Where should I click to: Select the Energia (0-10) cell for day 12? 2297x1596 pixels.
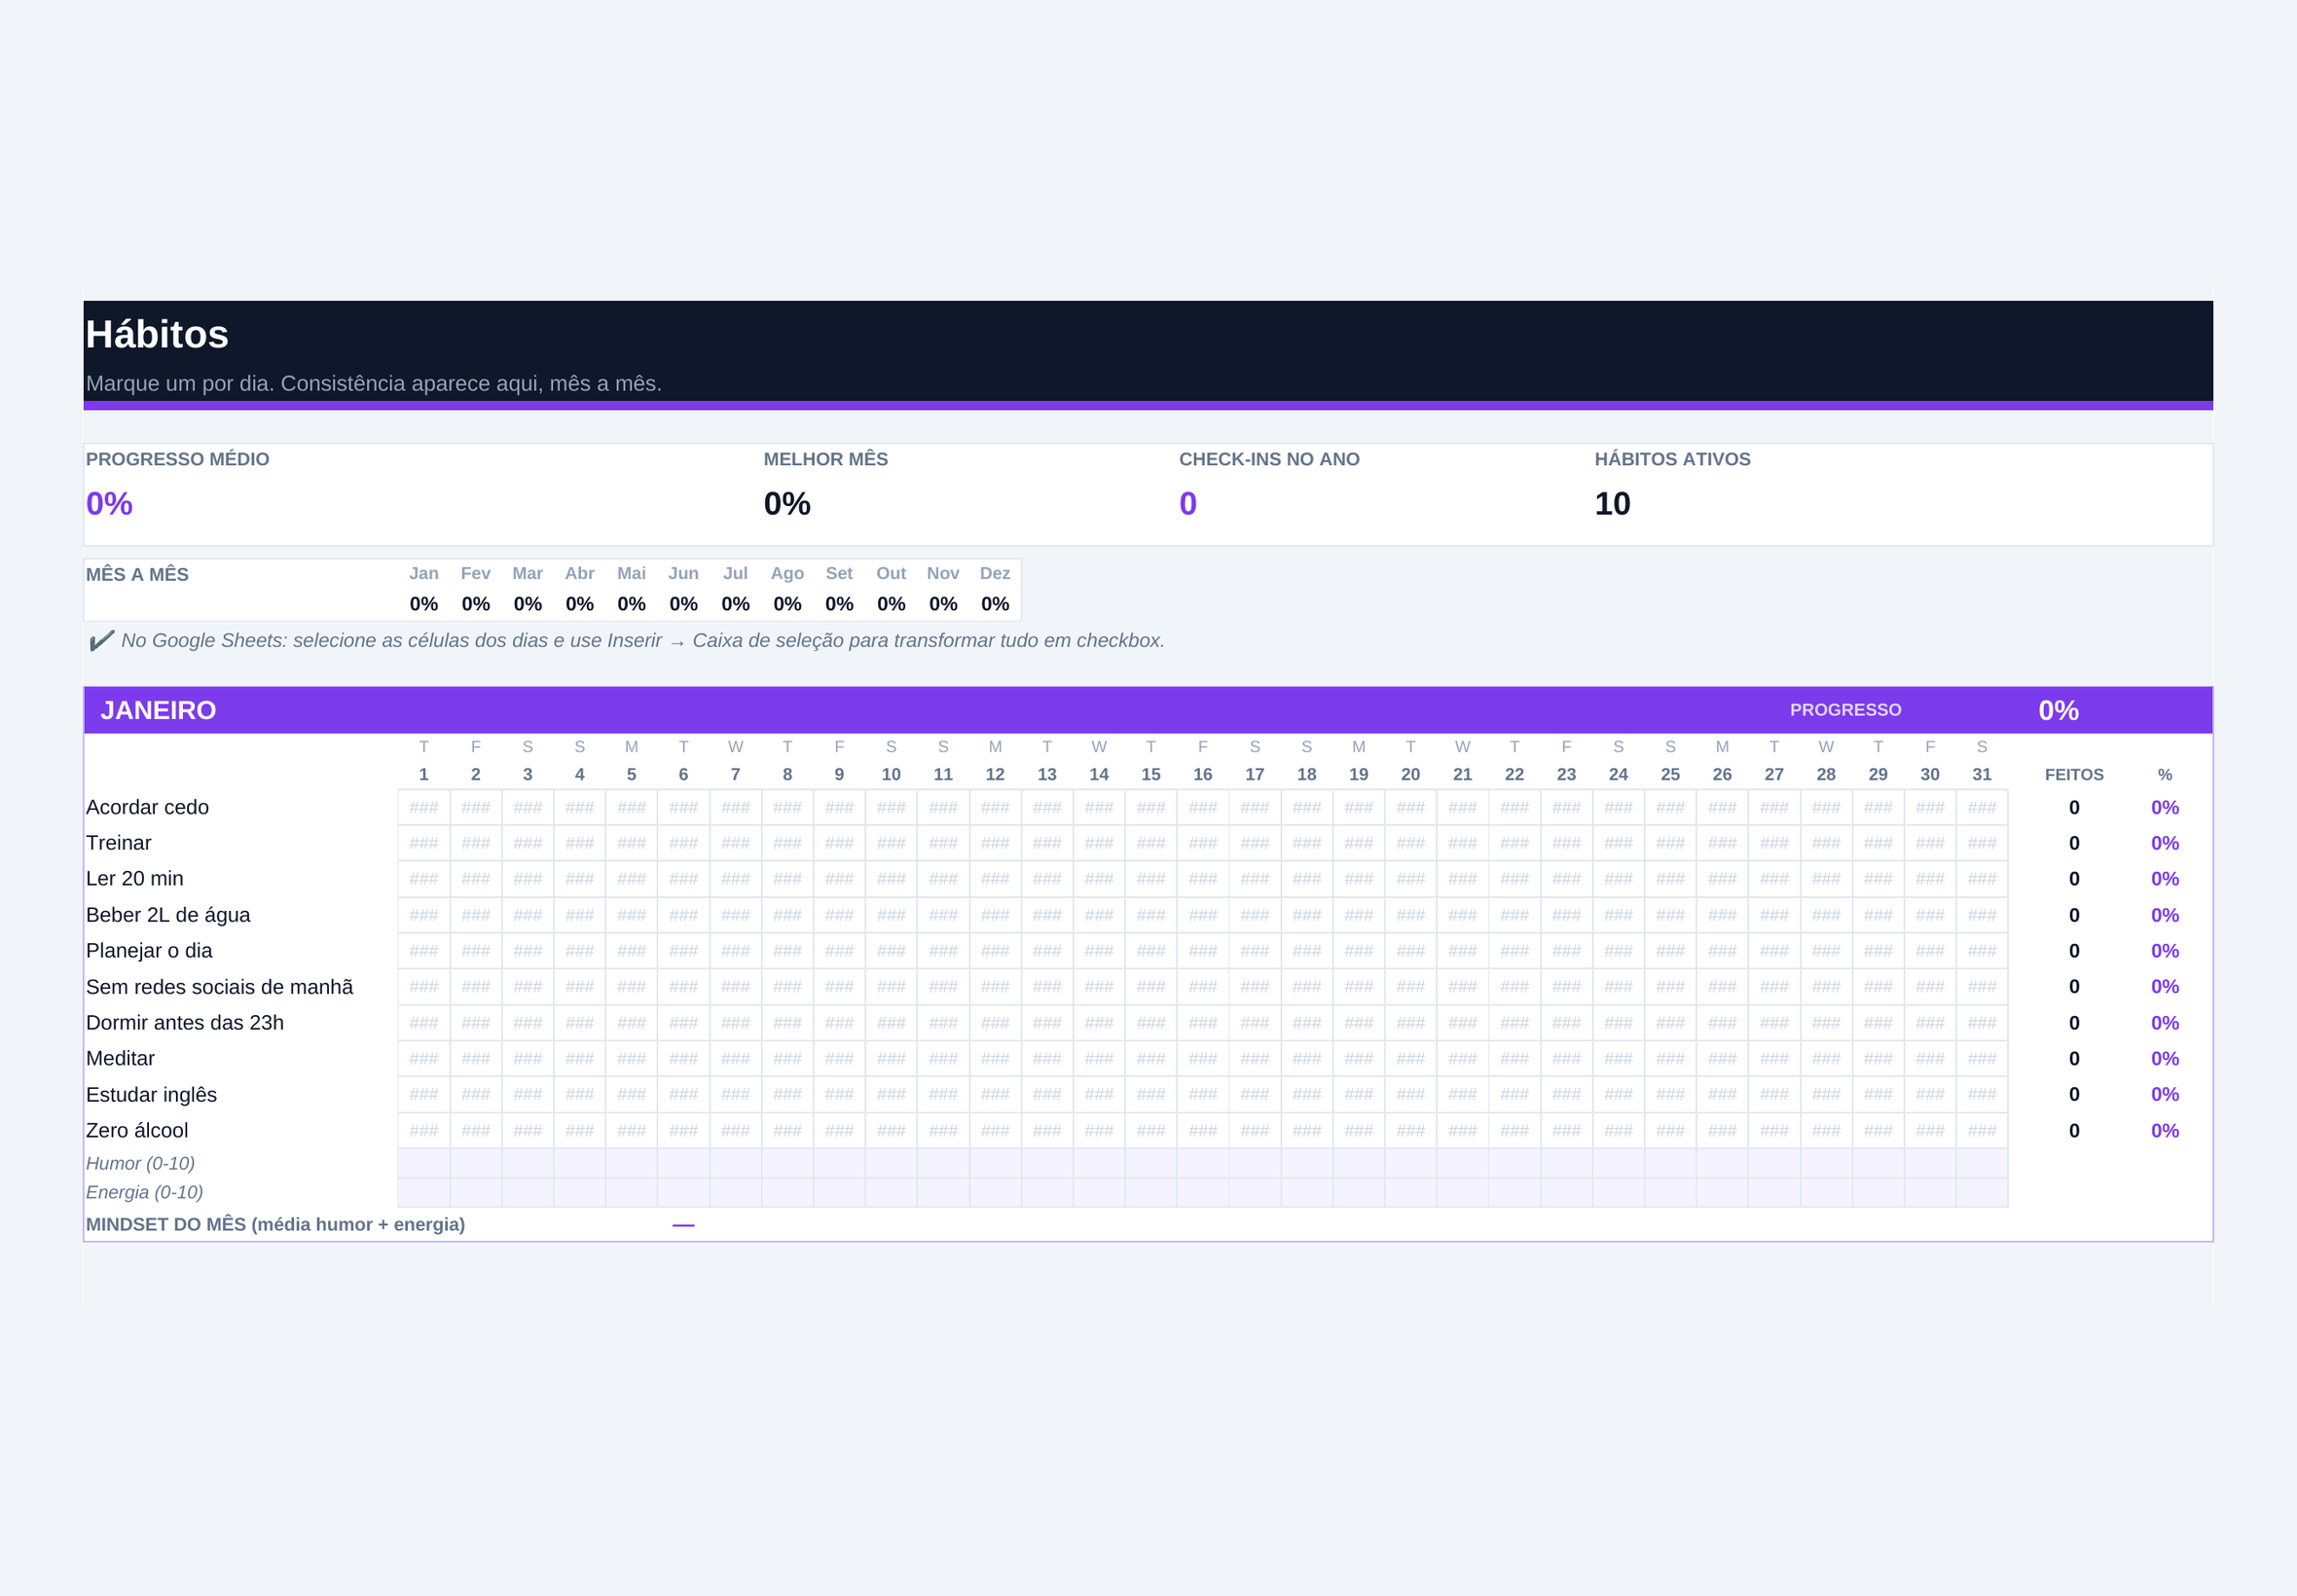click(995, 1192)
